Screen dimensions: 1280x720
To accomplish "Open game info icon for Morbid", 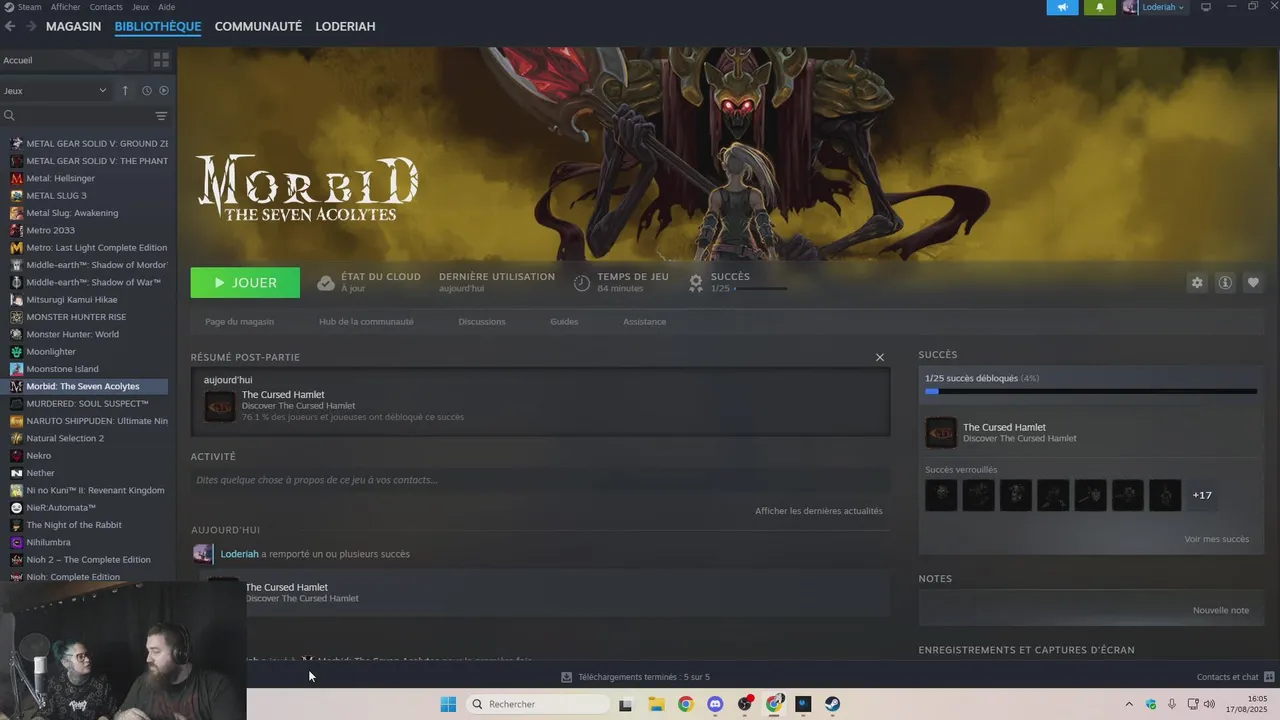I will [x=1225, y=283].
